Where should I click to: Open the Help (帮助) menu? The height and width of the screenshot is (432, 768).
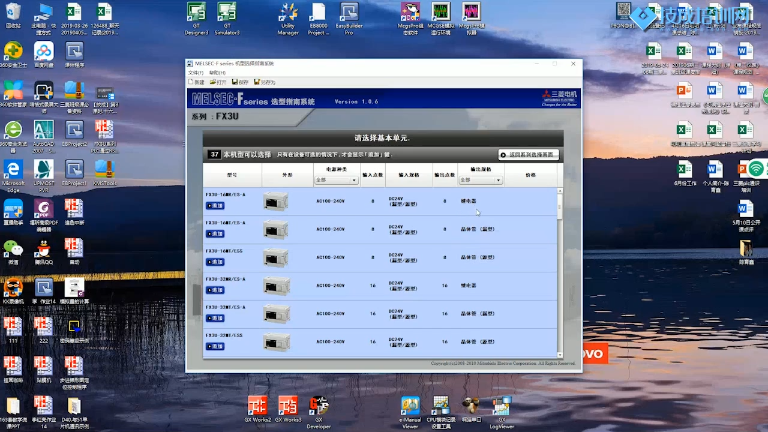(x=217, y=72)
